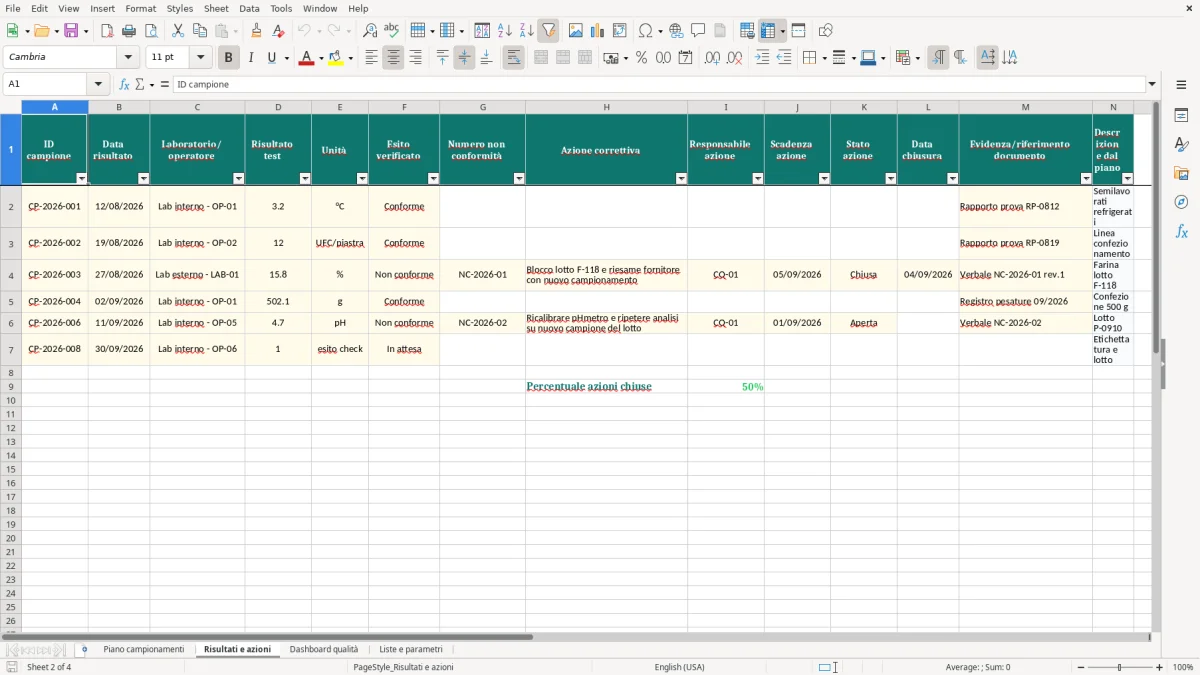The height and width of the screenshot is (675, 1200).
Task: Toggle Wrap Text
Action: pyautogui.click(x=513, y=58)
